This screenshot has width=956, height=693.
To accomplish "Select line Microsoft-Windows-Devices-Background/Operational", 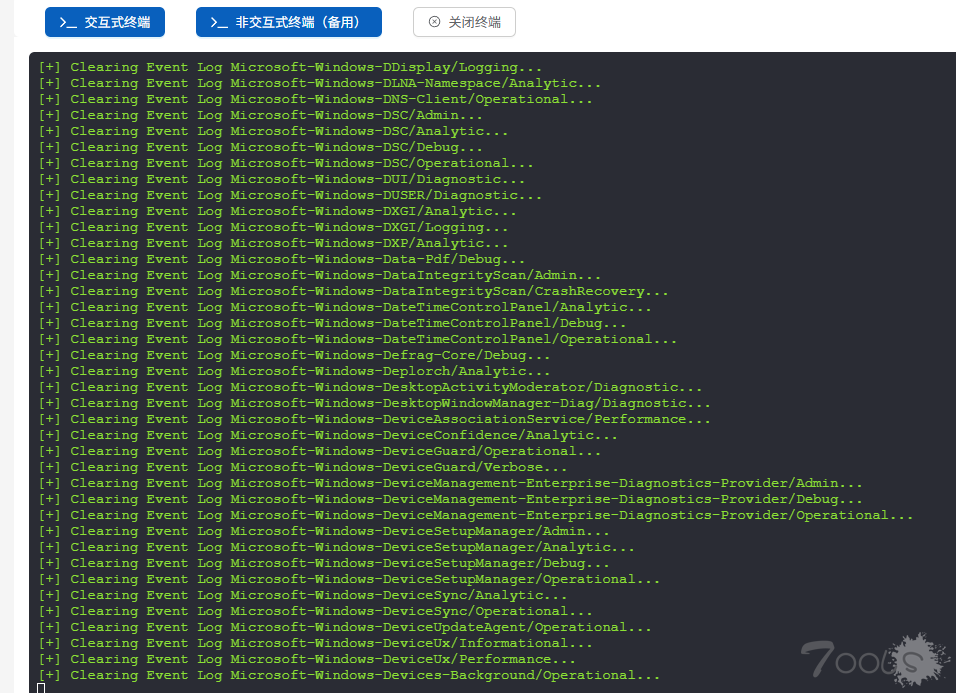I will click(x=349, y=675).
